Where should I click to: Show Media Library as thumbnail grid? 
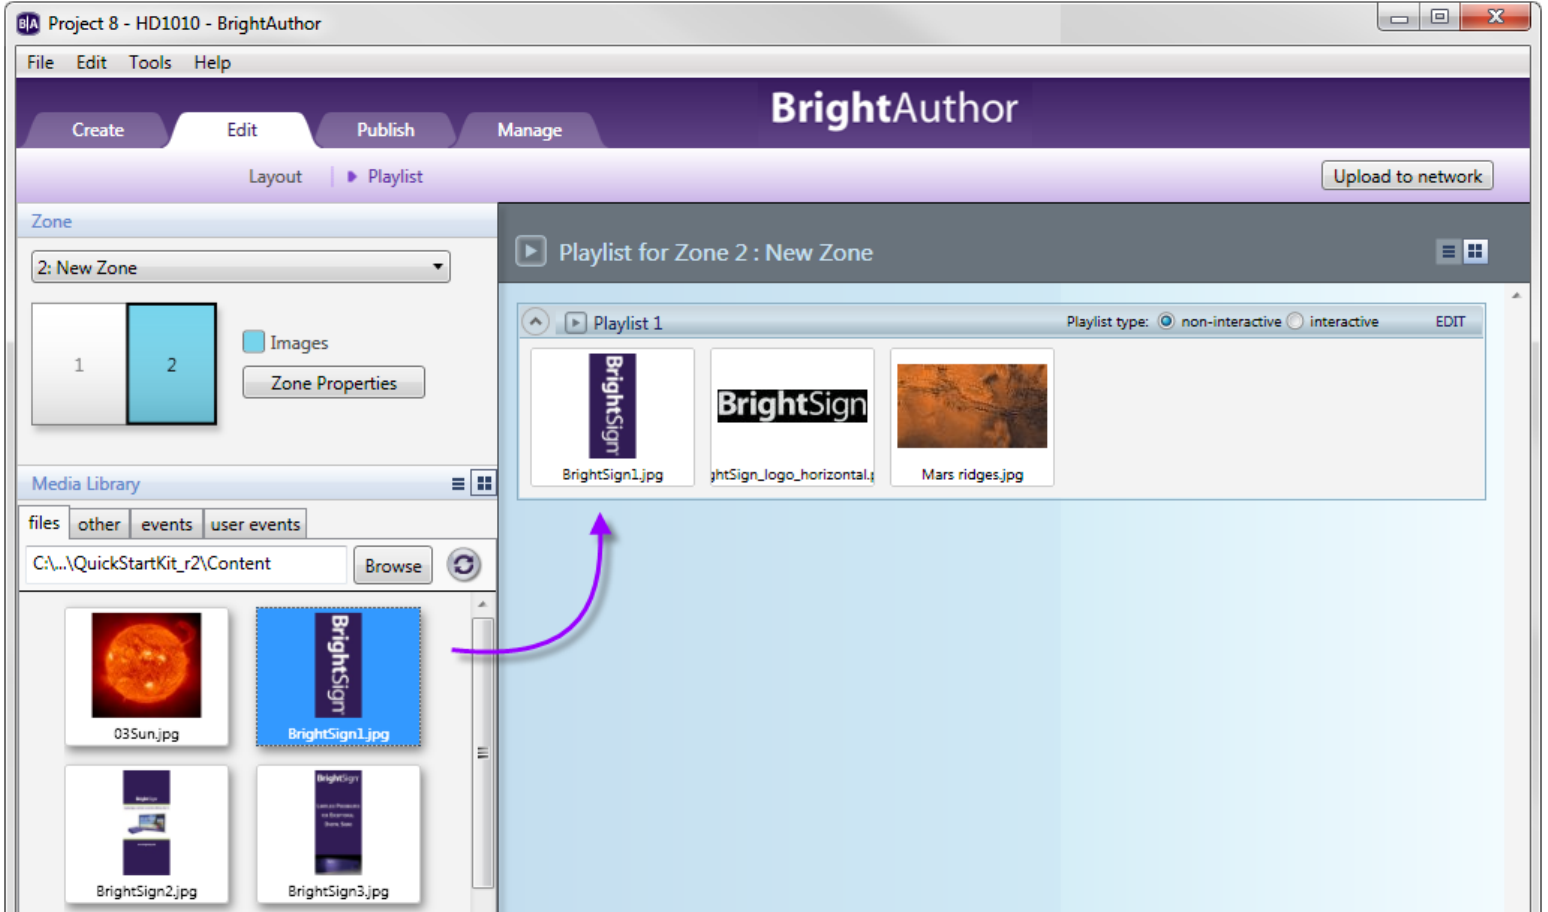[x=484, y=484]
